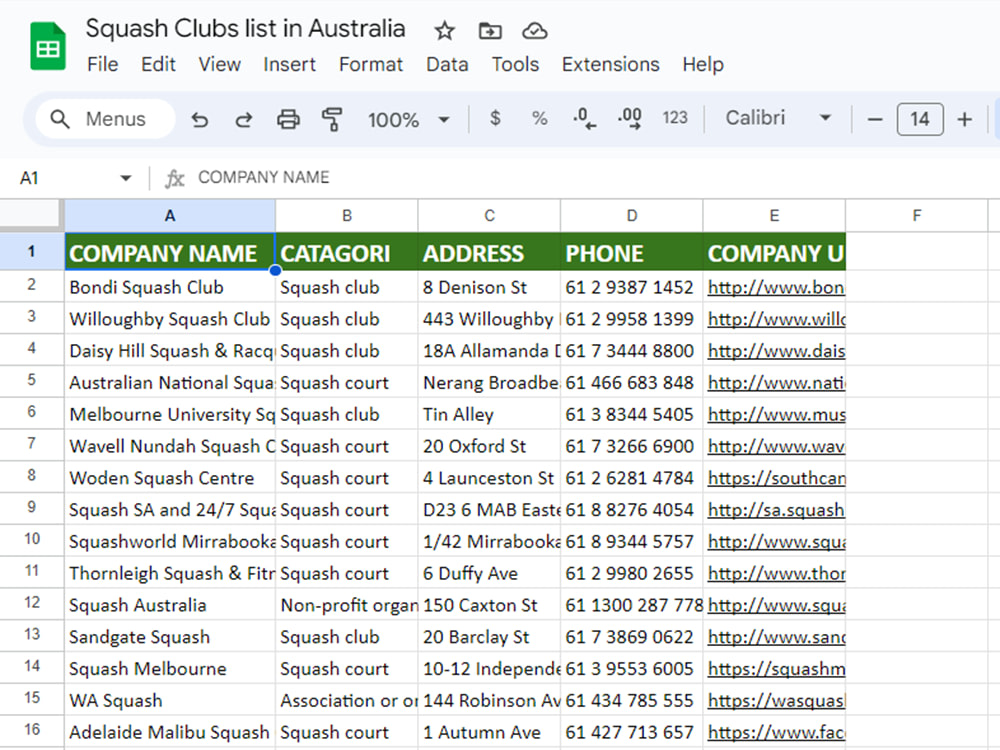Screen dimensions: 1000x750
Task: Open the wasquash link for WA Squash
Action: (x=776, y=701)
